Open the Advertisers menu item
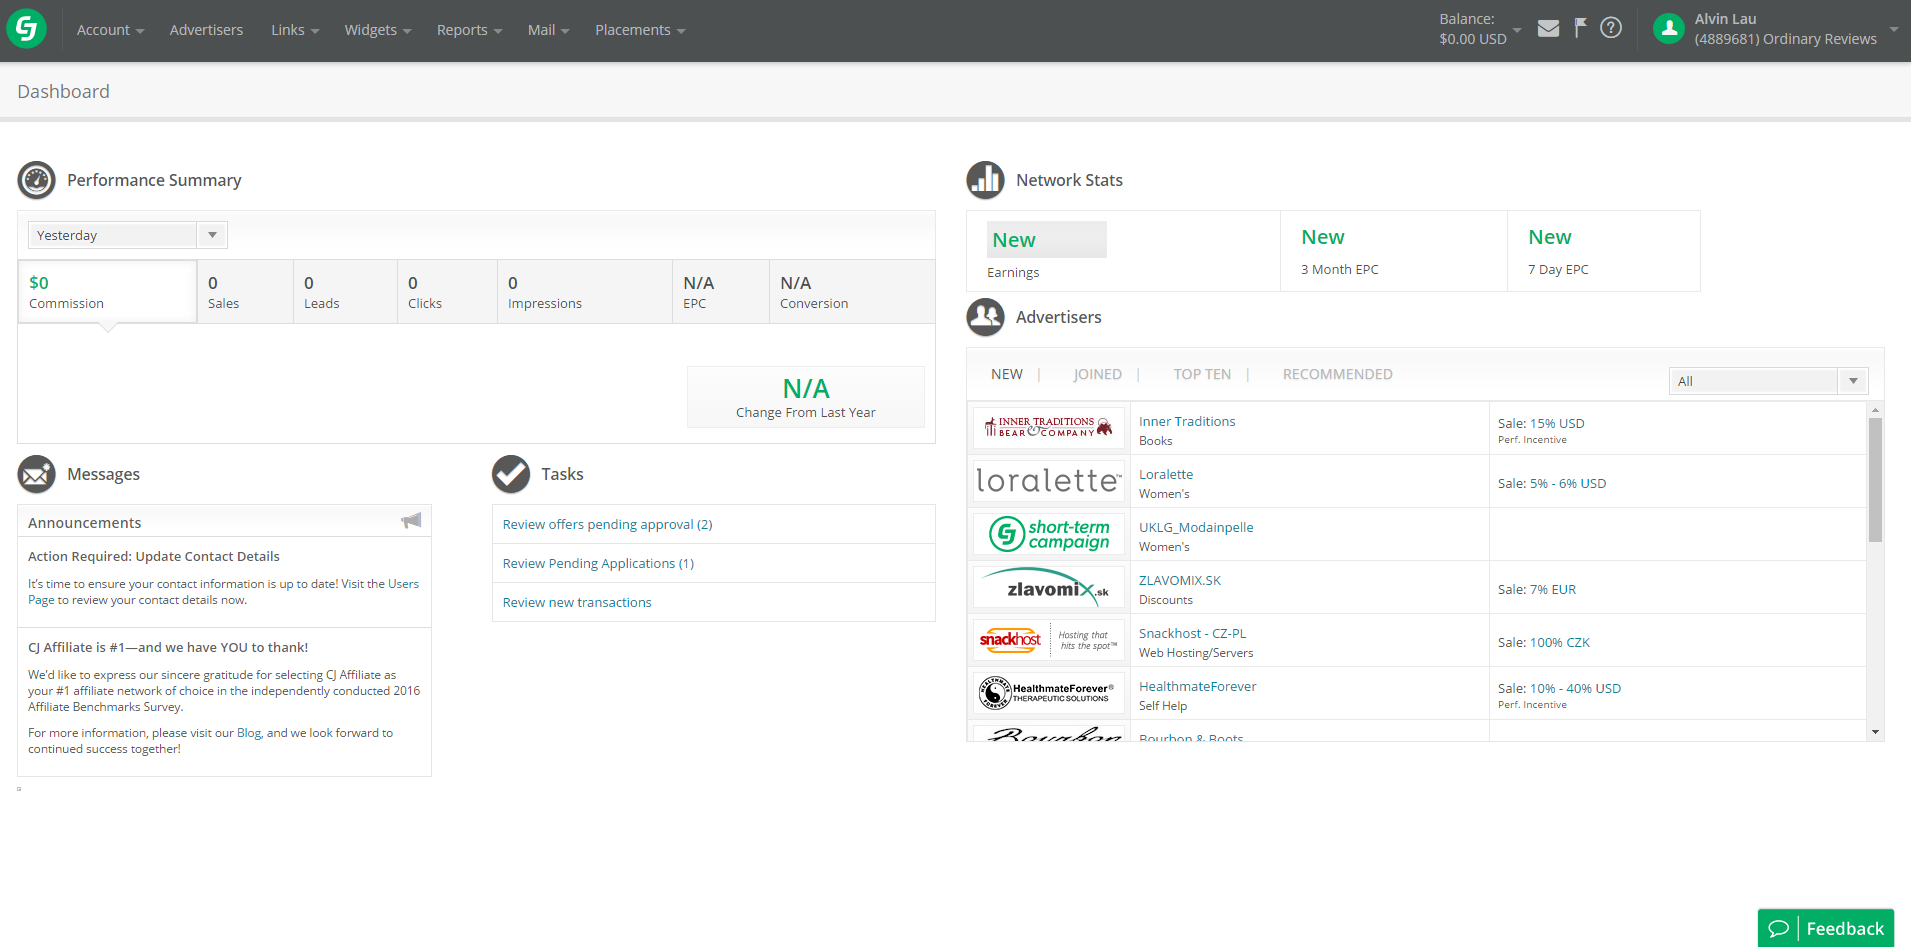1917x947 pixels. pos(206,30)
